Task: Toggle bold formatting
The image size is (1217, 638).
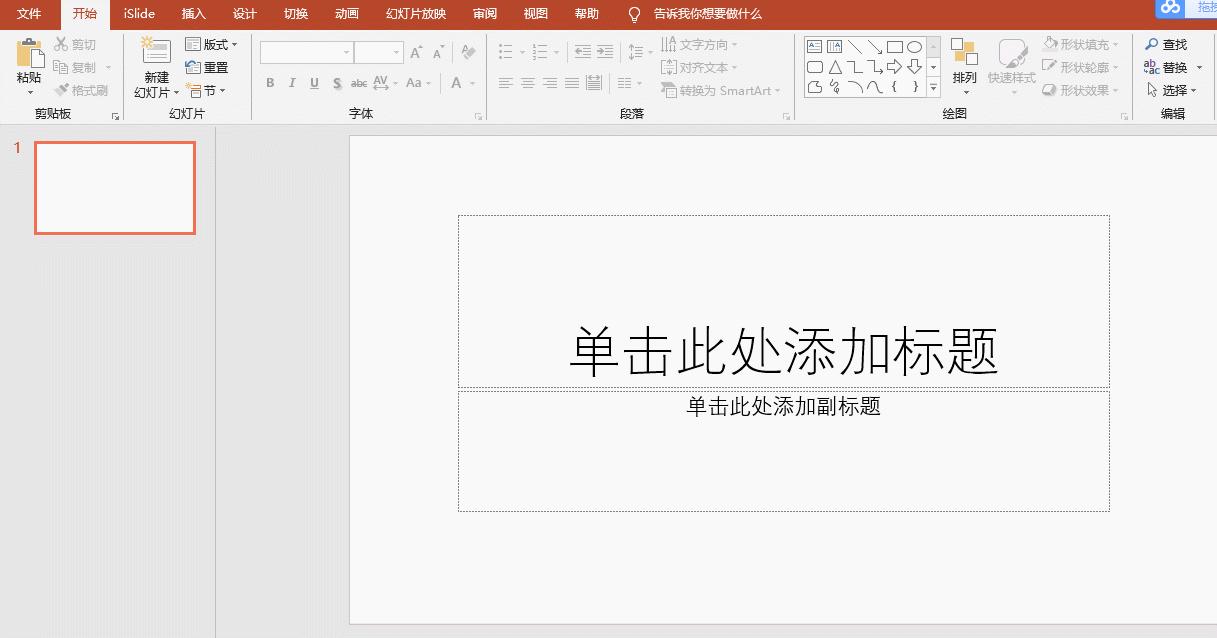Action: coord(269,83)
